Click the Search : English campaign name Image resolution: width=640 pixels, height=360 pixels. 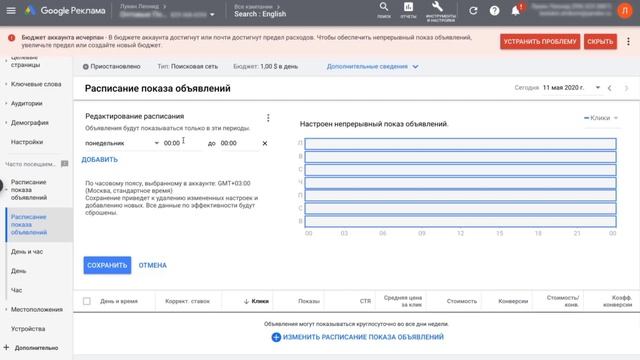260,14
